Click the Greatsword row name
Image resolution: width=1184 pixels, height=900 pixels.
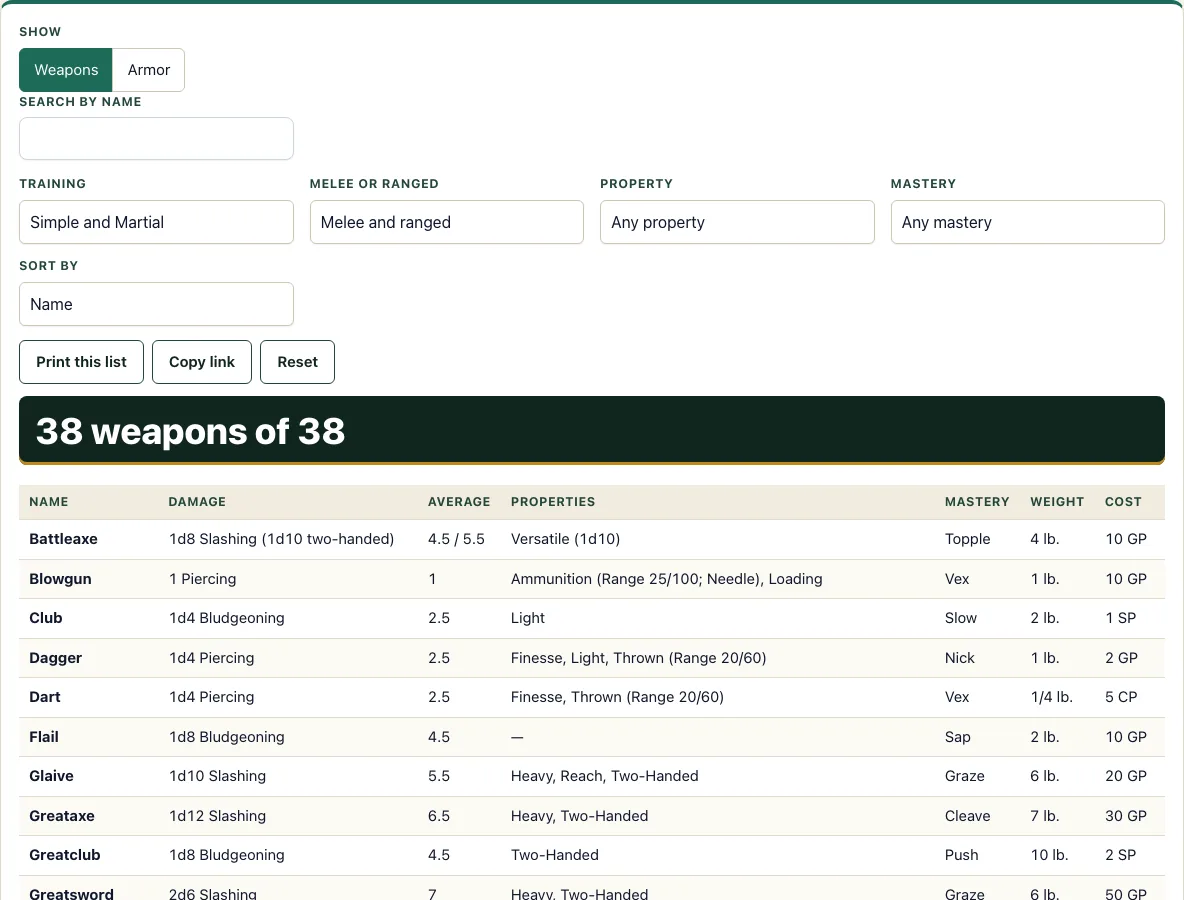pos(72,893)
